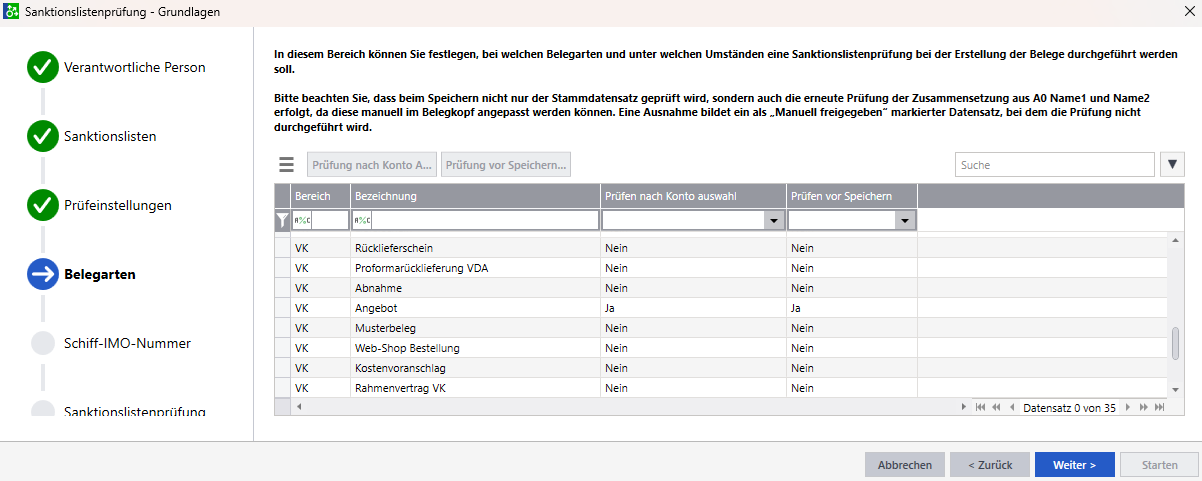Viewport: 1202px width, 481px height.
Task: Open Prüfen nach Konto auswahl filter dropdown
Action: (774, 220)
